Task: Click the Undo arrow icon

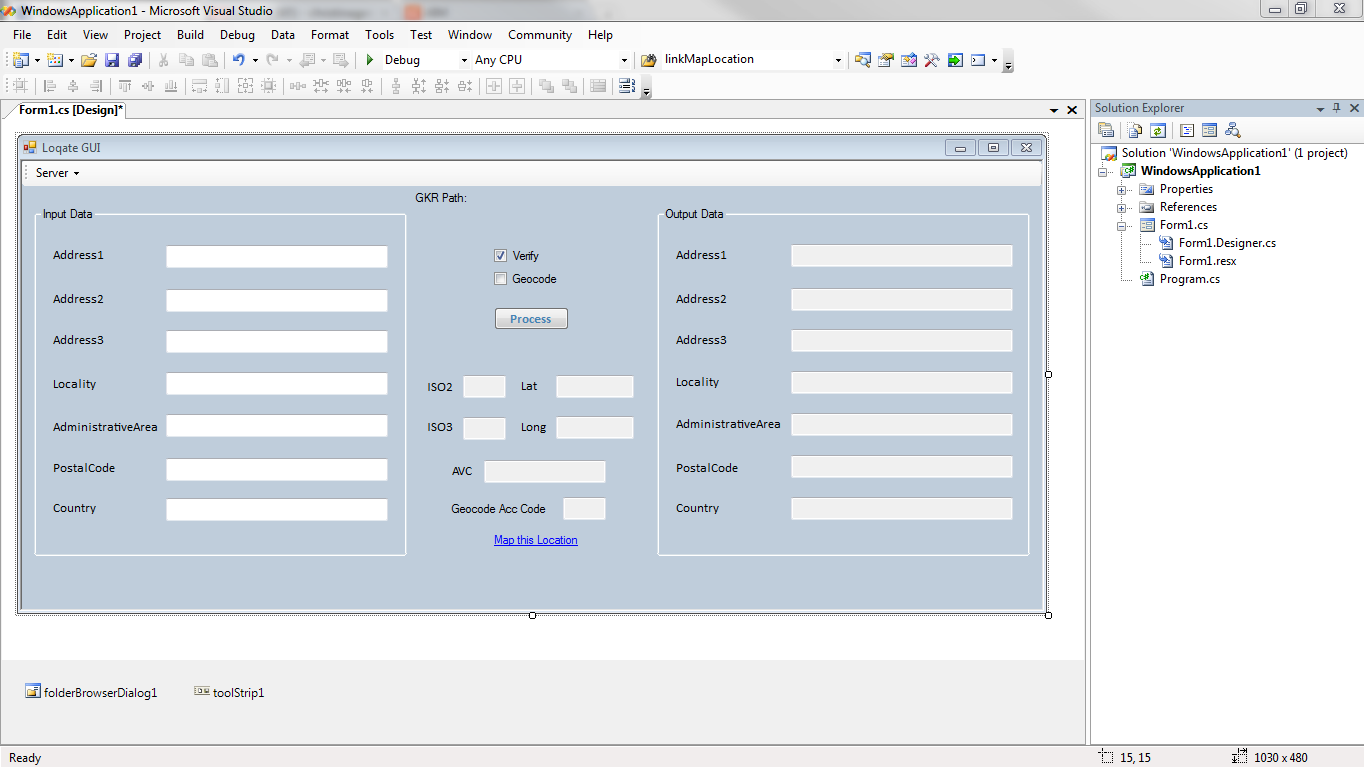Action: point(238,60)
